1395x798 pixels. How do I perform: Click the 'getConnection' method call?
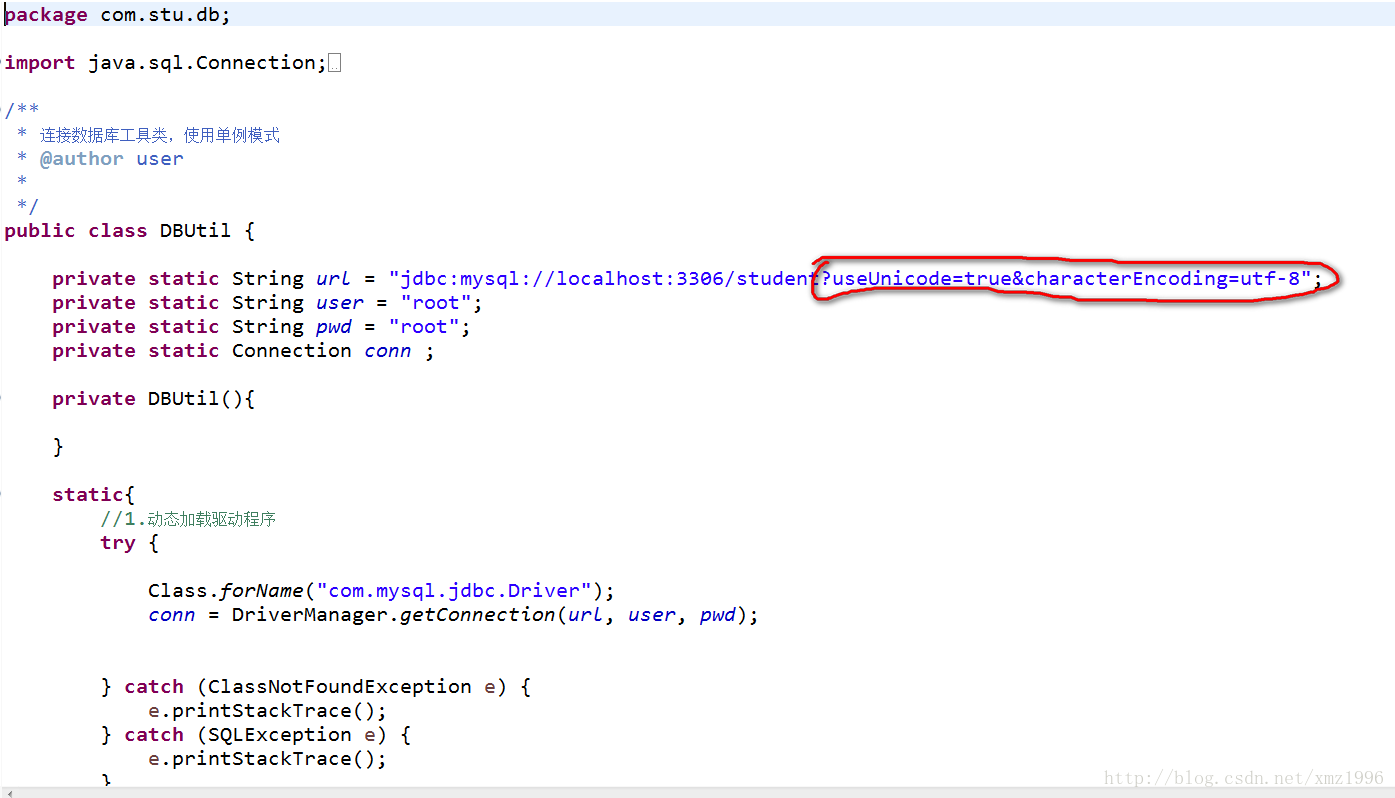[478, 615]
